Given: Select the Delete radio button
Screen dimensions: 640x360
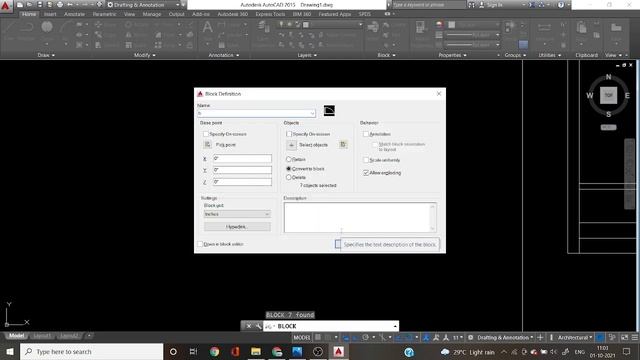Looking at the screenshot, I should pyautogui.click(x=289, y=178).
